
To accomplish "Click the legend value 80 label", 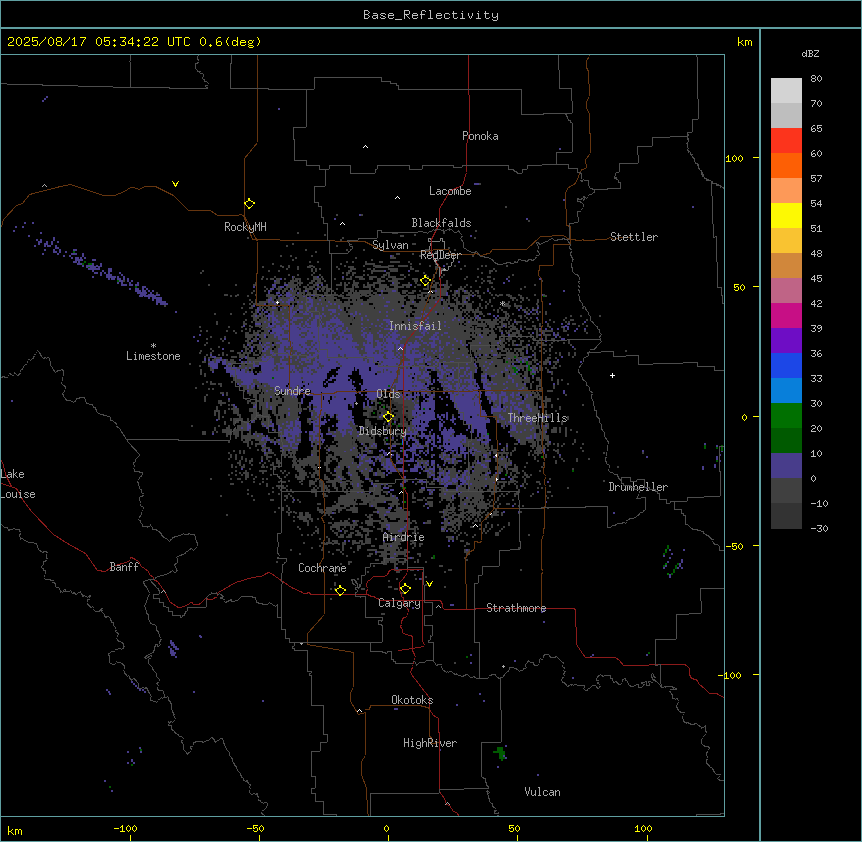I will pos(816,79).
